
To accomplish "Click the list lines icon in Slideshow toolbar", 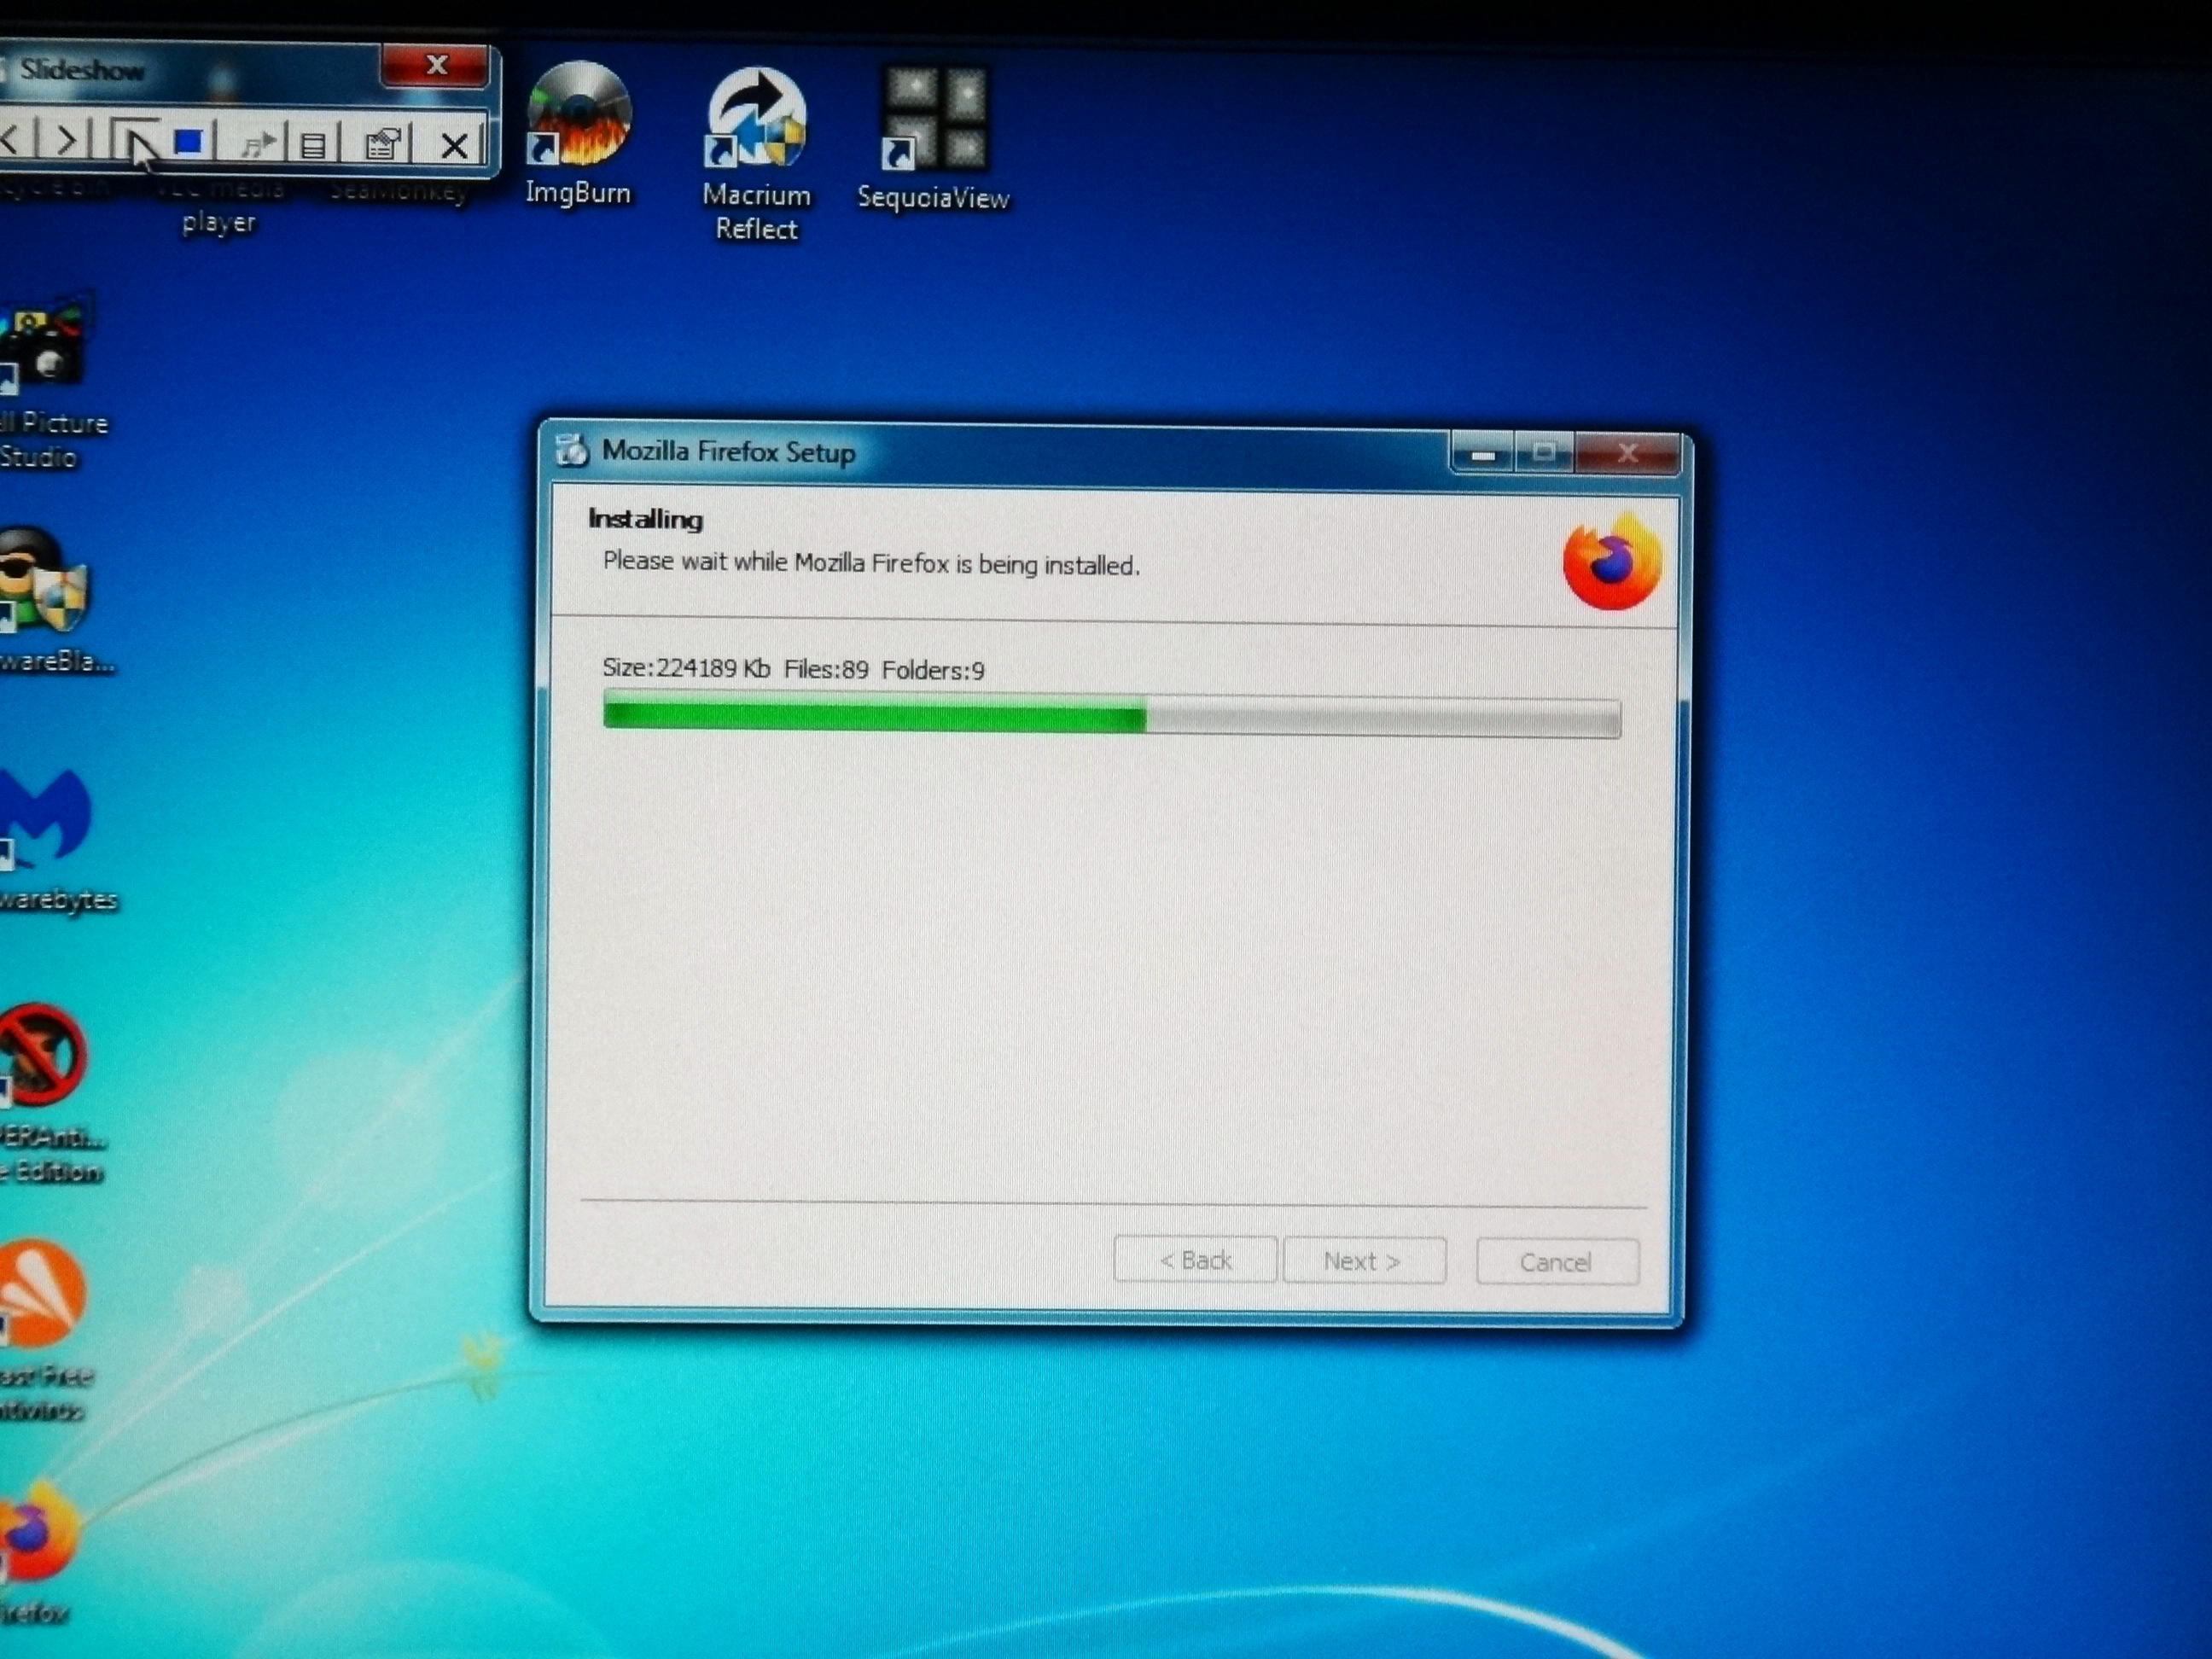I will click(x=313, y=146).
